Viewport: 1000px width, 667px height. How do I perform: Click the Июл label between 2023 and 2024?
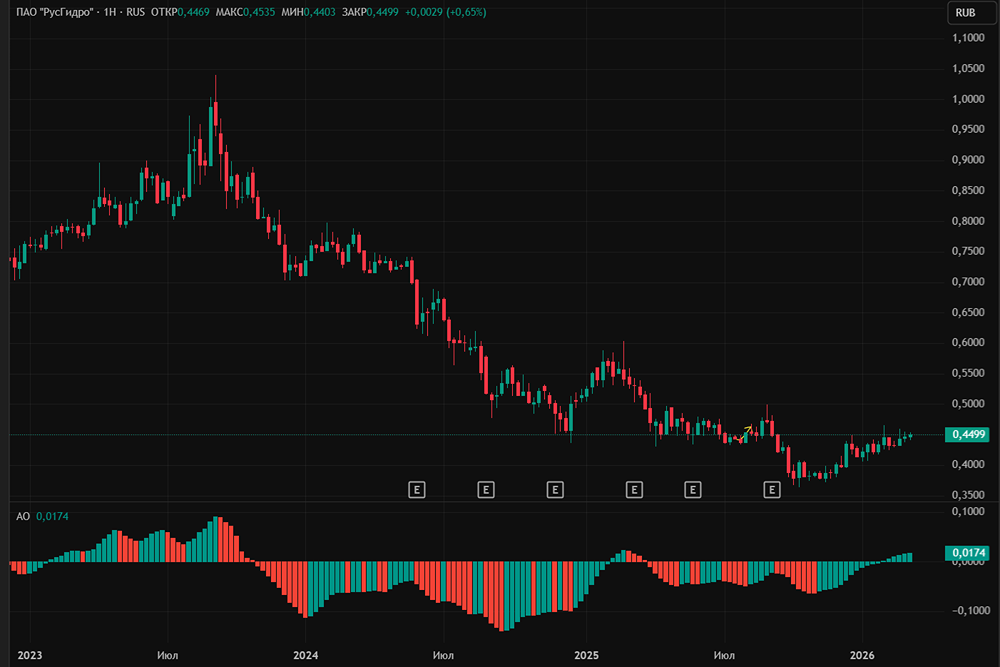pos(167,655)
